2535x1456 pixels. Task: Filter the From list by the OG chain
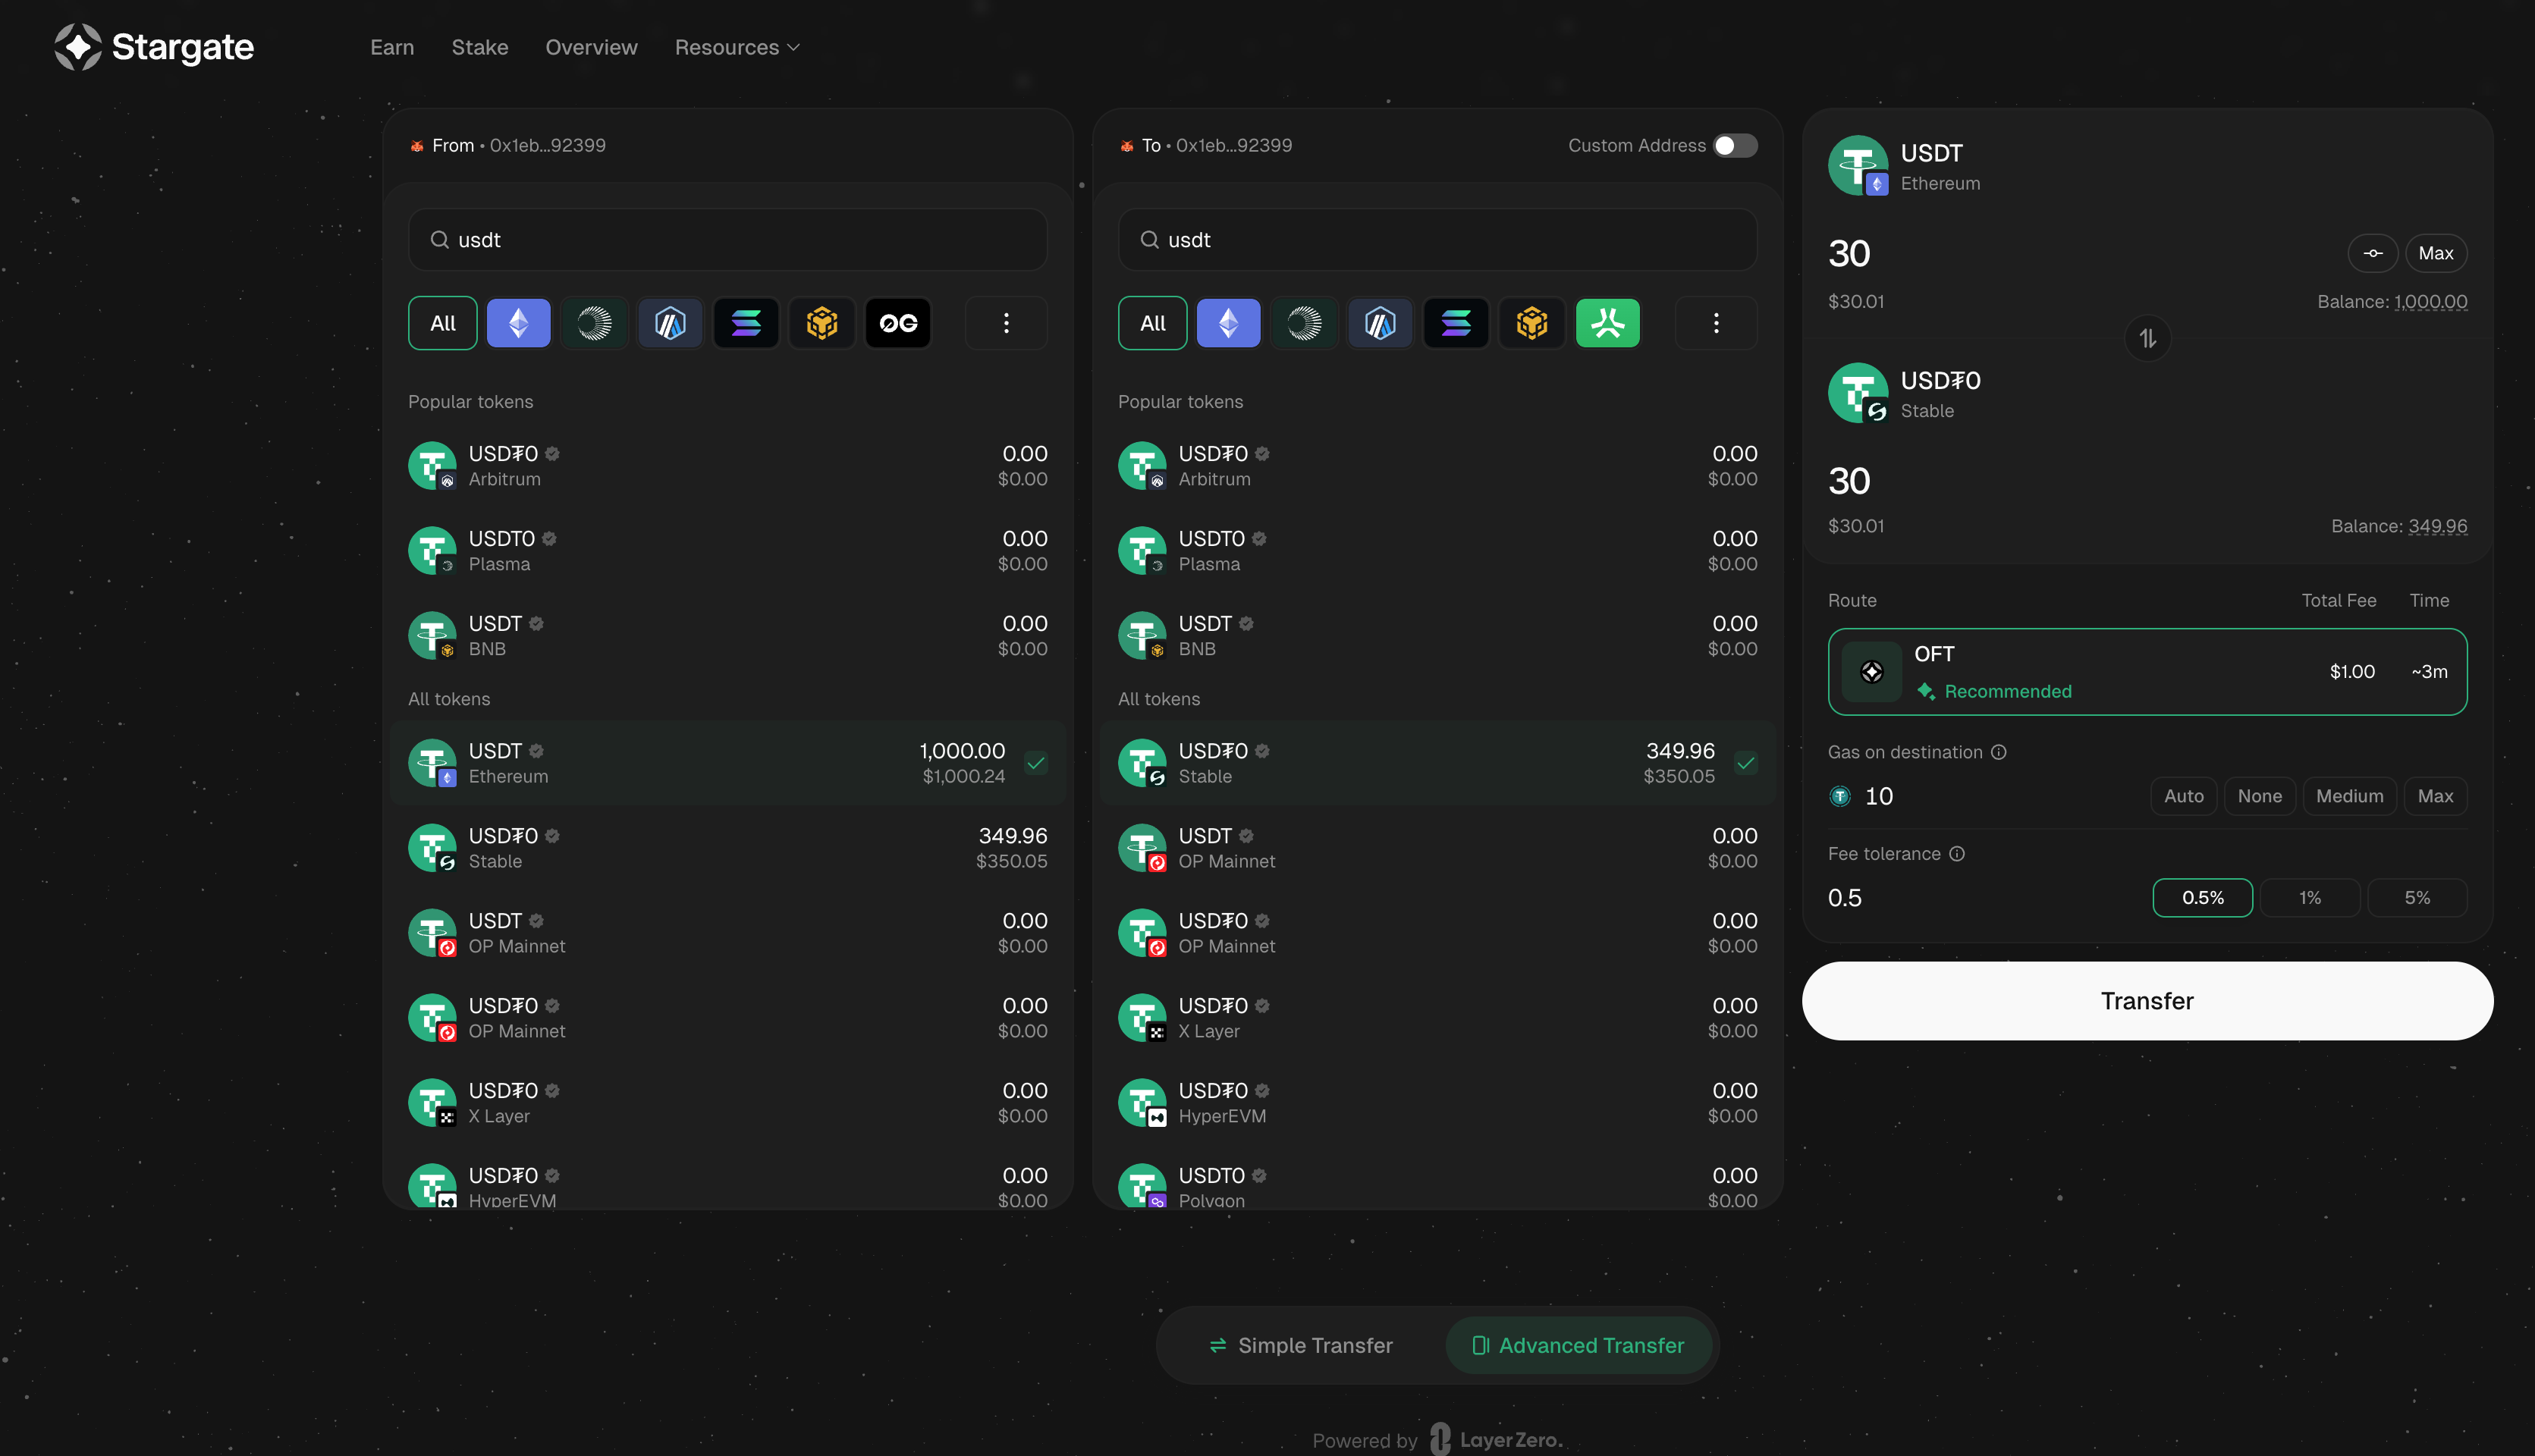(898, 322)
